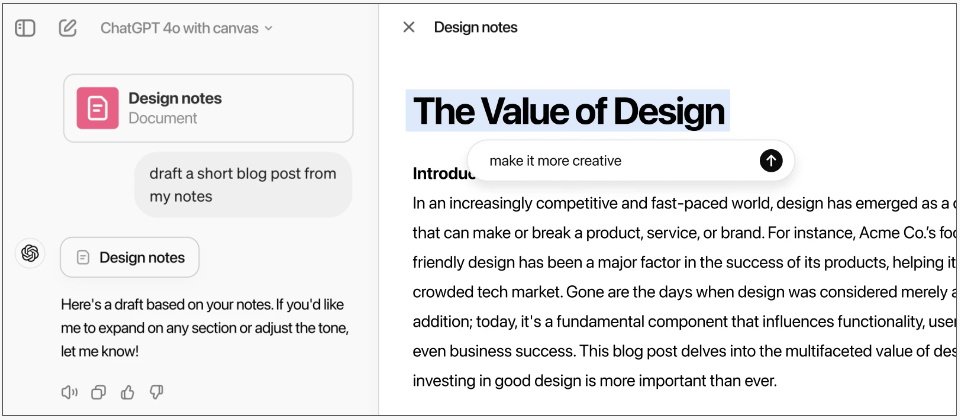The image size is (960, 420).
Task: Open the Design notes document card
Action: click(x=208, y=108)
